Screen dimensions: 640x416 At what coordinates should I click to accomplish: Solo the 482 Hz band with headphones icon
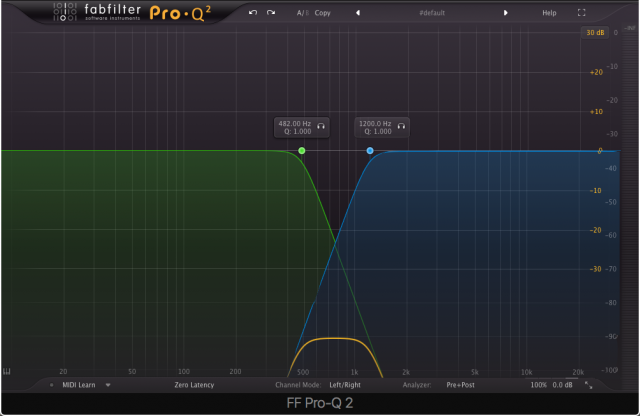click(321, 127)
